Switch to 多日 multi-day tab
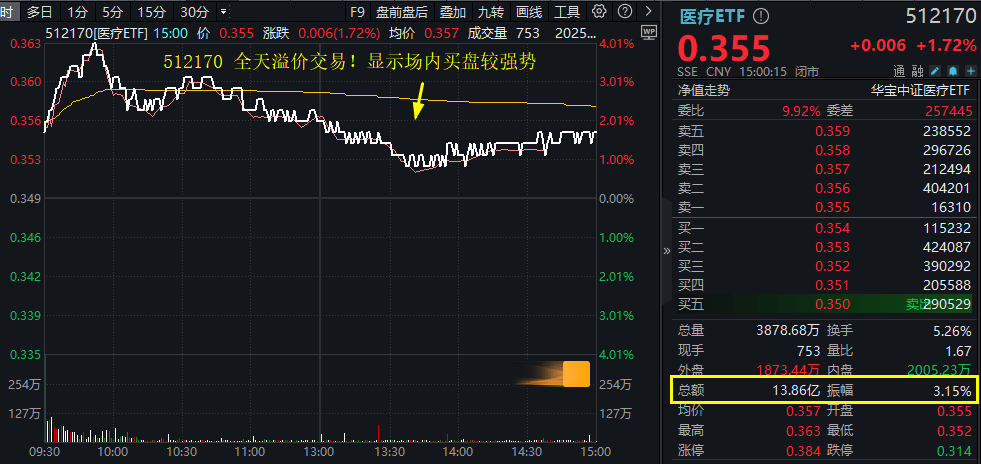Image resolution: width=981 pixels, height=464 pixels. click(x=40, y=11)
